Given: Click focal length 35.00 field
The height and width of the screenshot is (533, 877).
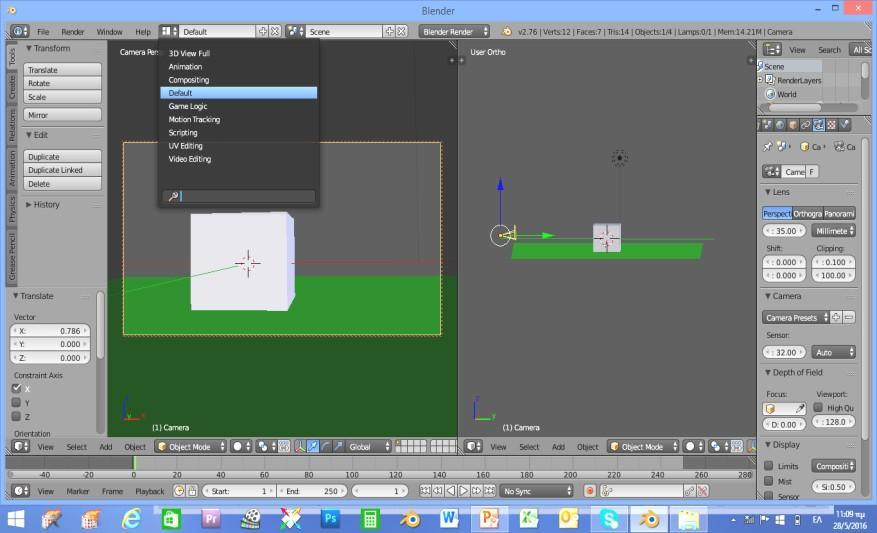Looking at the screenshot, I should 784,231.
